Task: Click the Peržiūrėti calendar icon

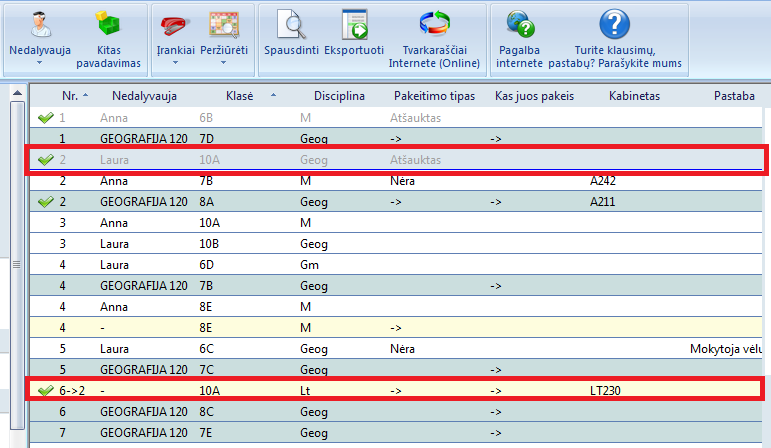Action: [x=223, y=25]
